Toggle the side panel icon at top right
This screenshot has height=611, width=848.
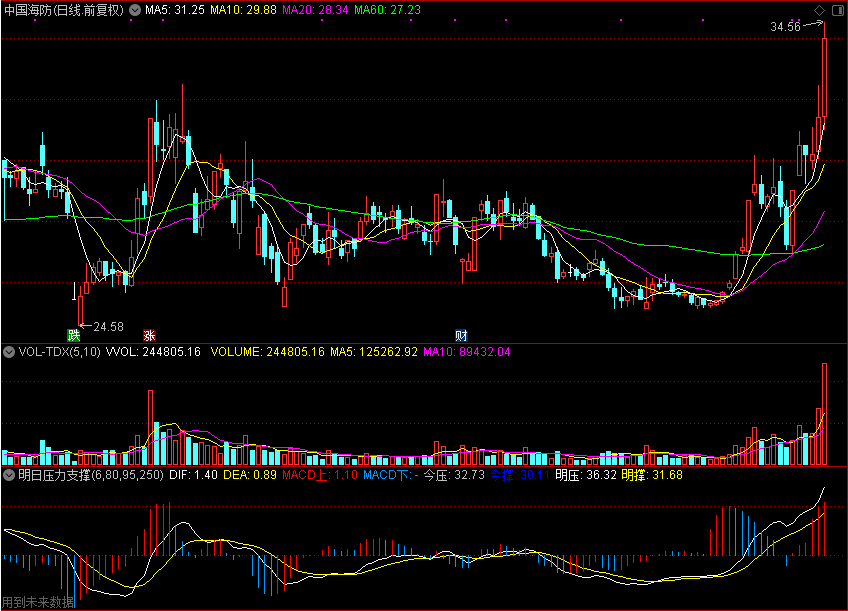[x=837, y=10]
